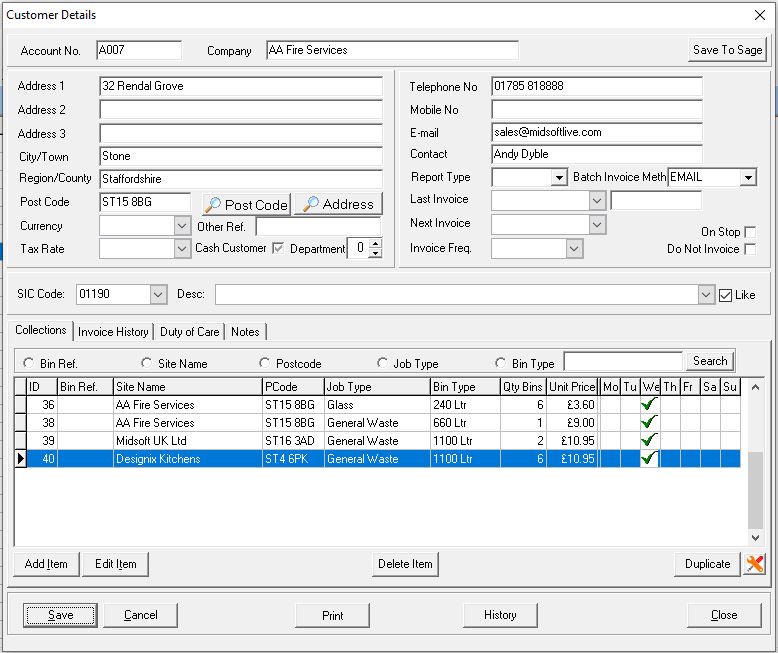Image resolution: width=778 pixels, height=653 pixels.
Task: Click Wednesday checkmark in Designix Kitchens row
Action: tap(649, 458)
